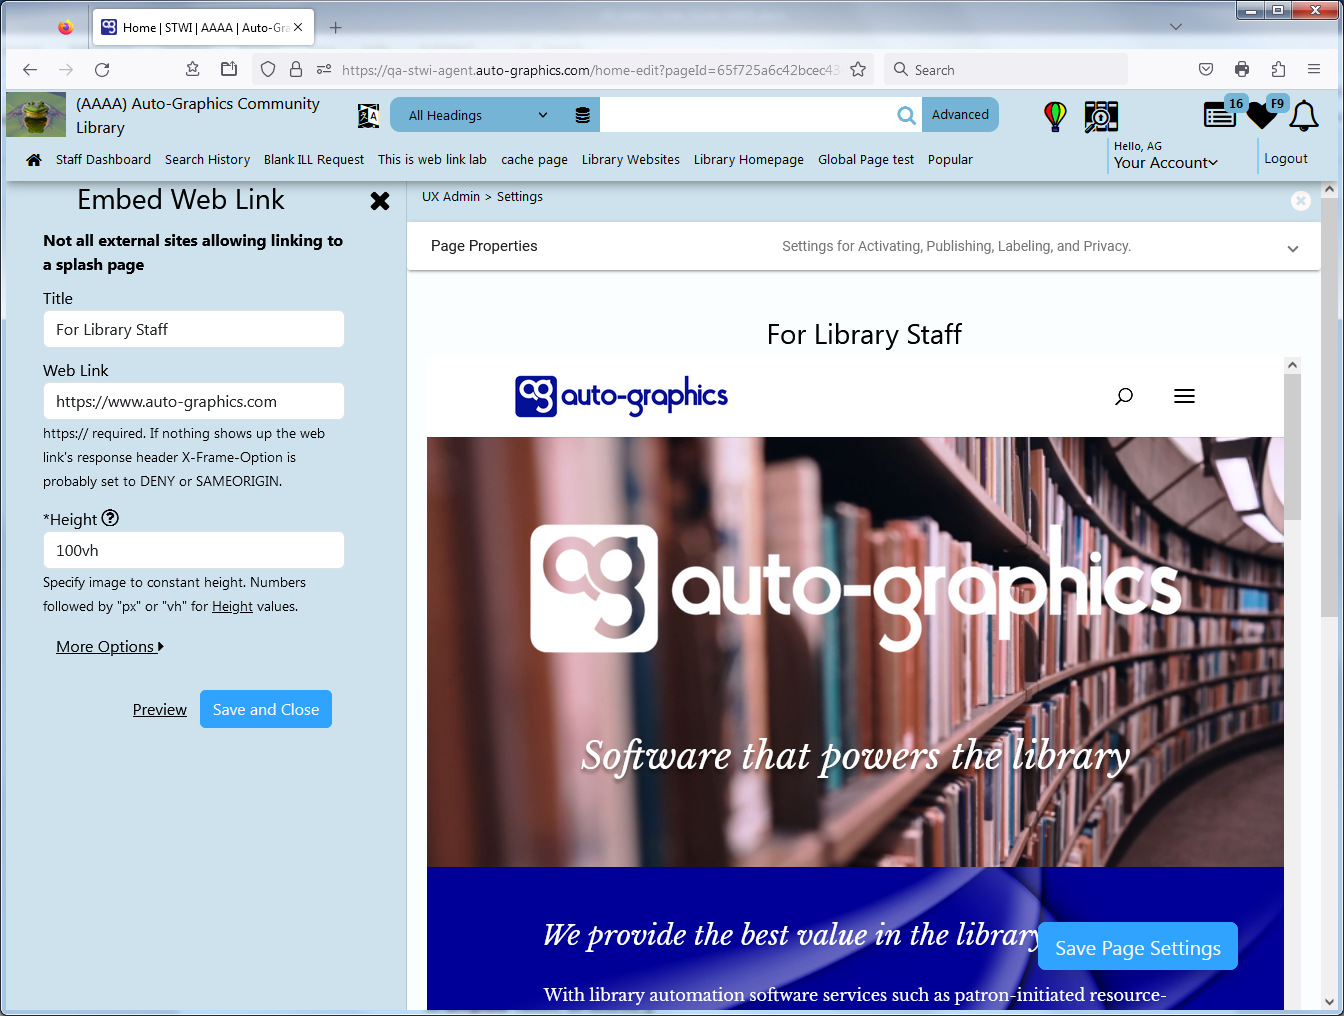The height and width of the screenshot is (1016, 1344).
Task: Focus the Title input field
Action: tap(194, 329)
